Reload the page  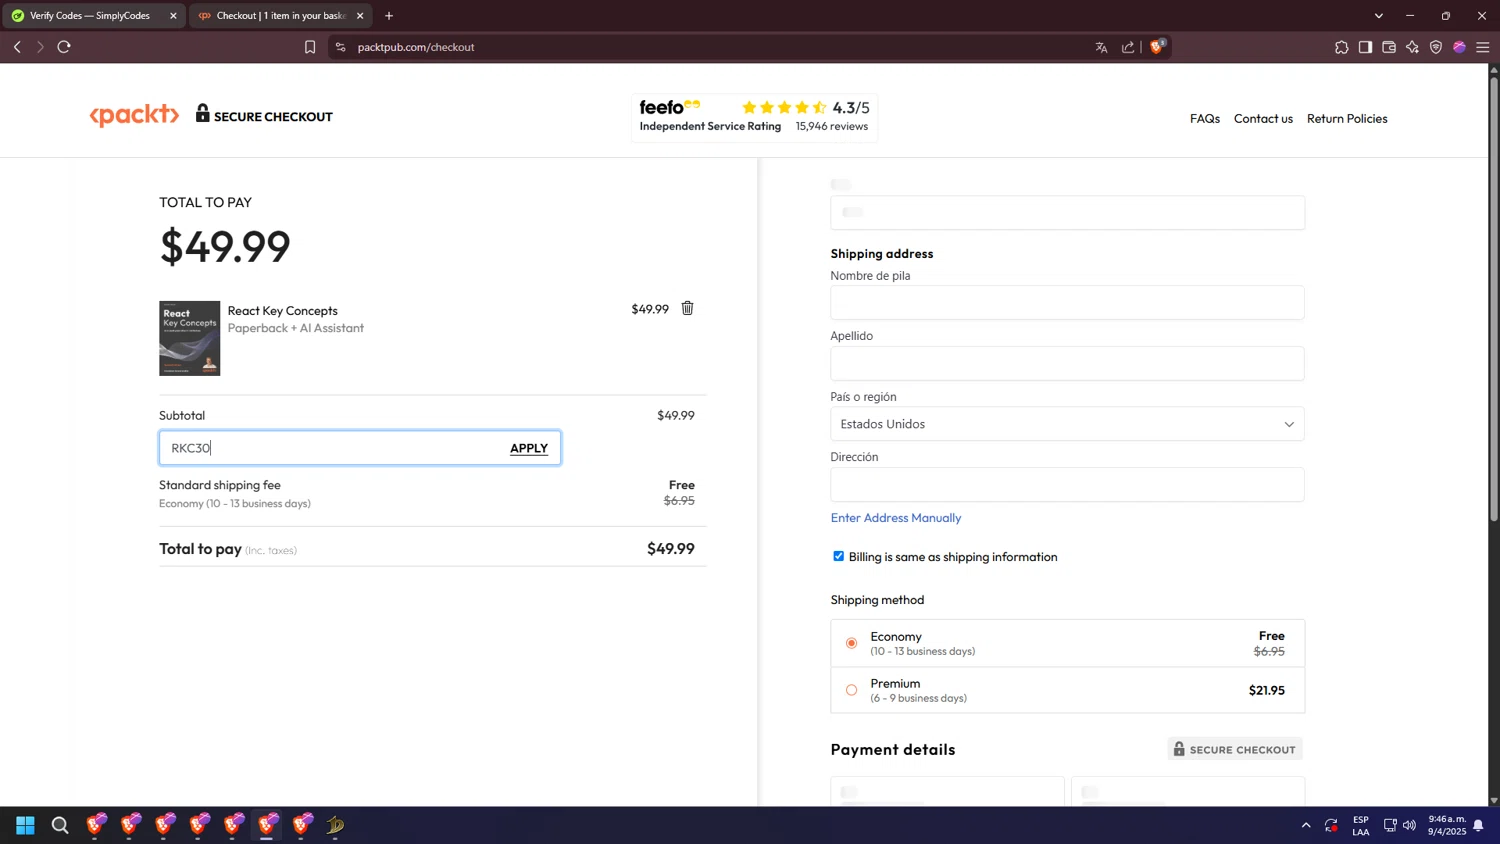(64, 47)
